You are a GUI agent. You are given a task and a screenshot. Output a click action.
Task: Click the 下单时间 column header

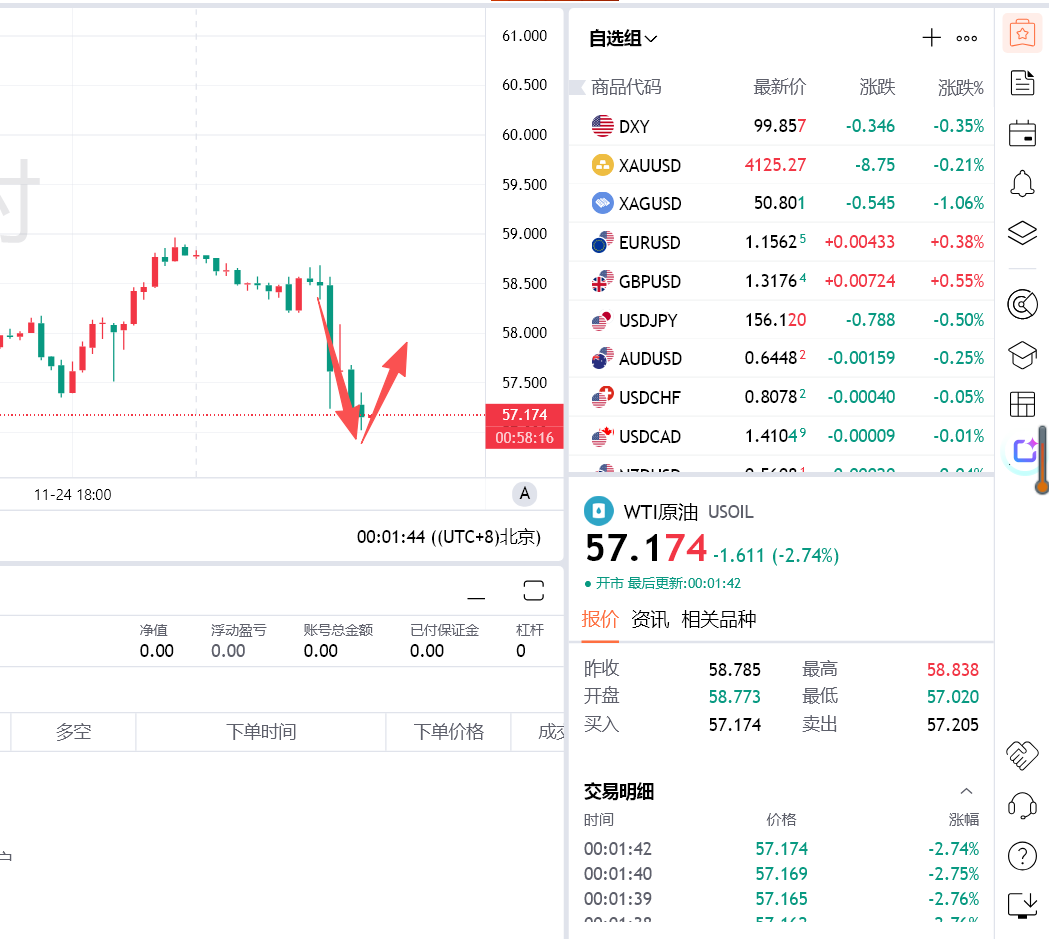click(x=261, y=732)
